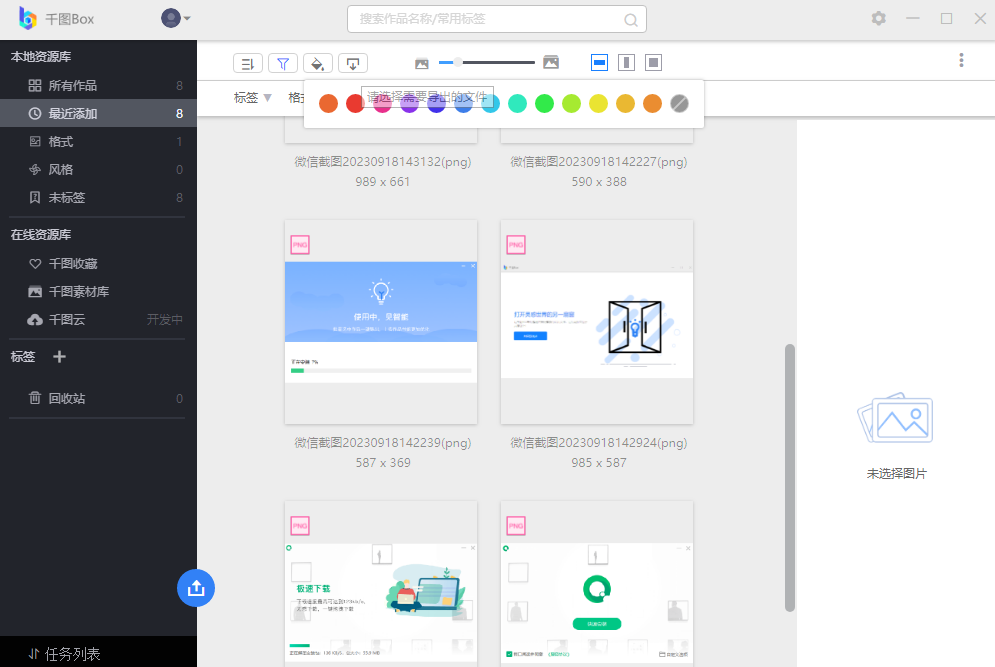The width and height of the screenshot is (995, 667).
Task: Select the gray no-color swatch
Action: 679,103
